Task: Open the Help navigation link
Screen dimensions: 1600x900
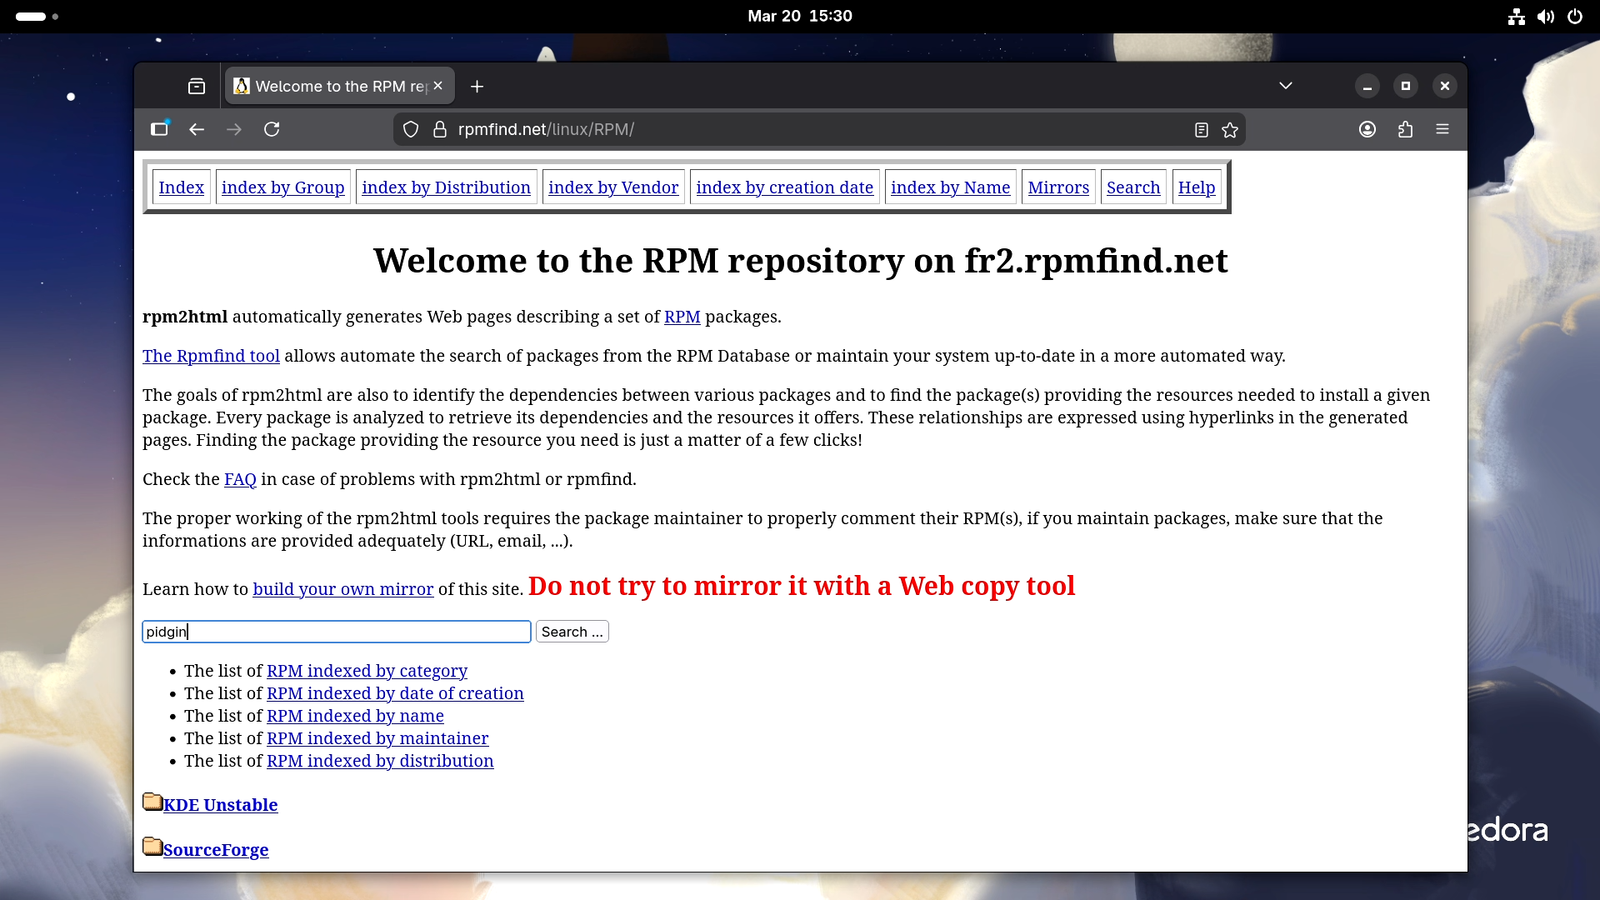Action: [1197, 187]
